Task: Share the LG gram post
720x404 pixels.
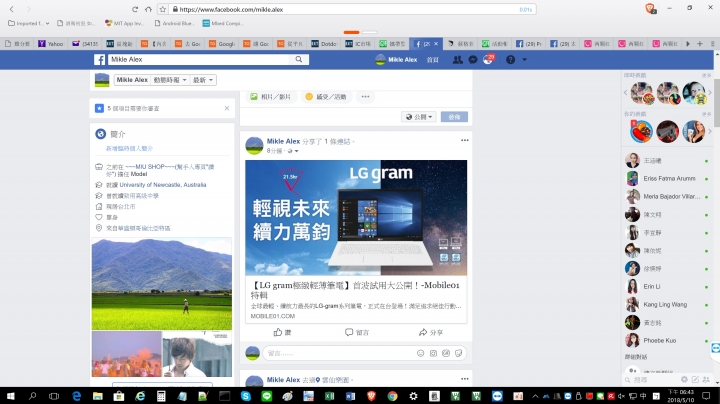Action: pyautogui.click(x=431, y=332)
